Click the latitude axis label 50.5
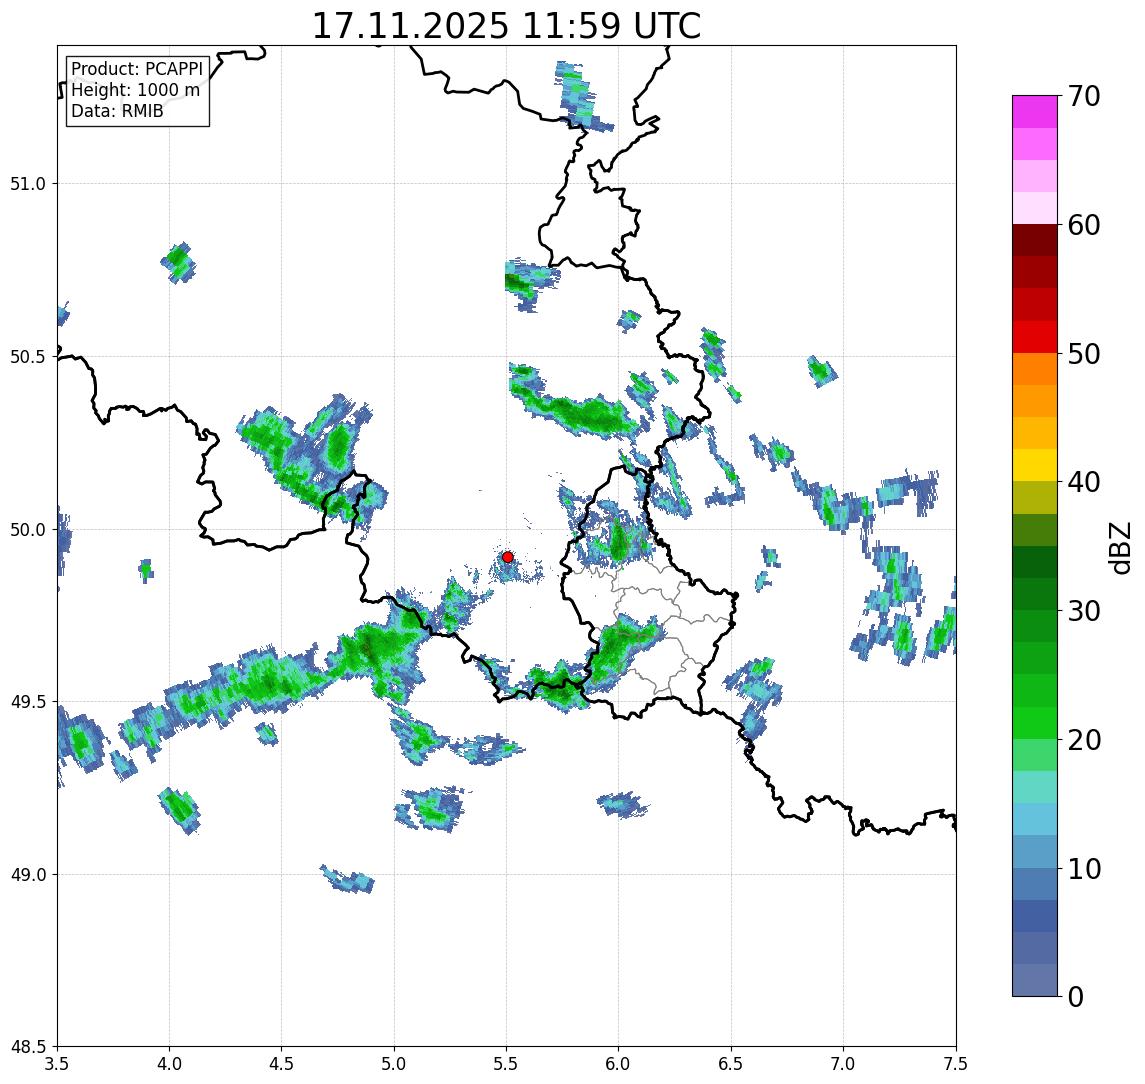Viewport: 1145px width, 1084px height. point(28,357)
